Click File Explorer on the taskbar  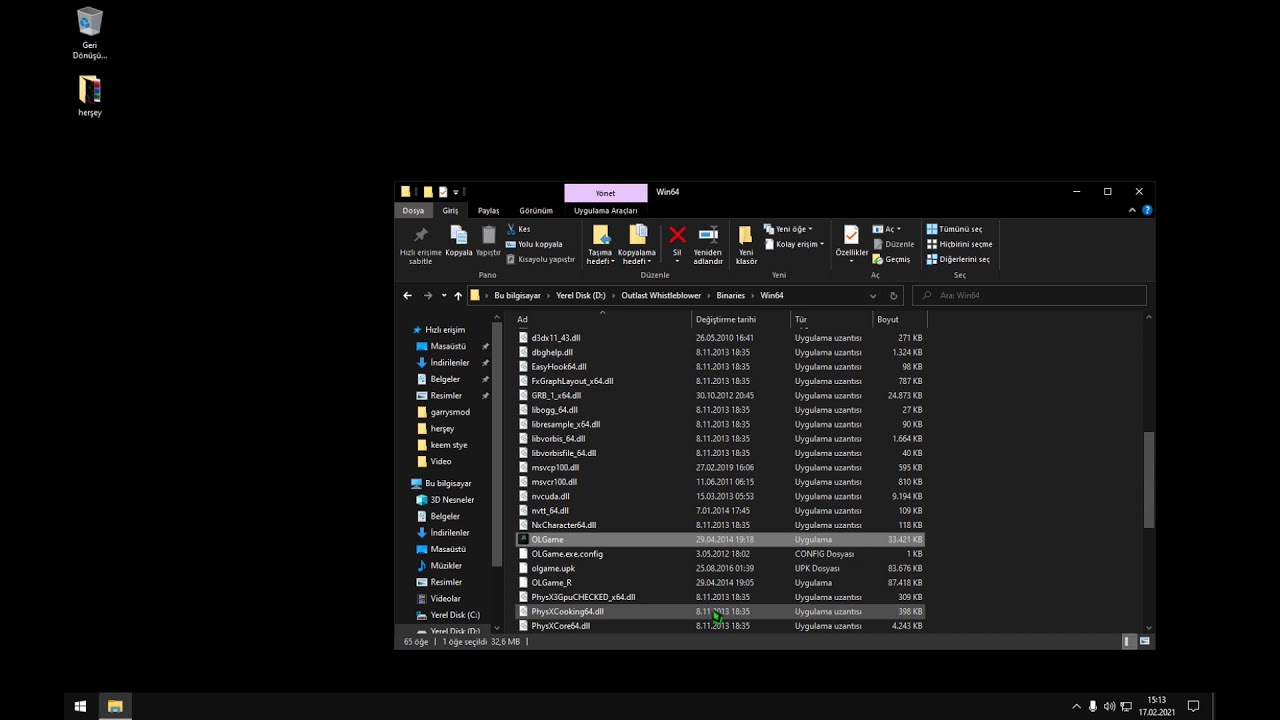(x=115, y=706)
